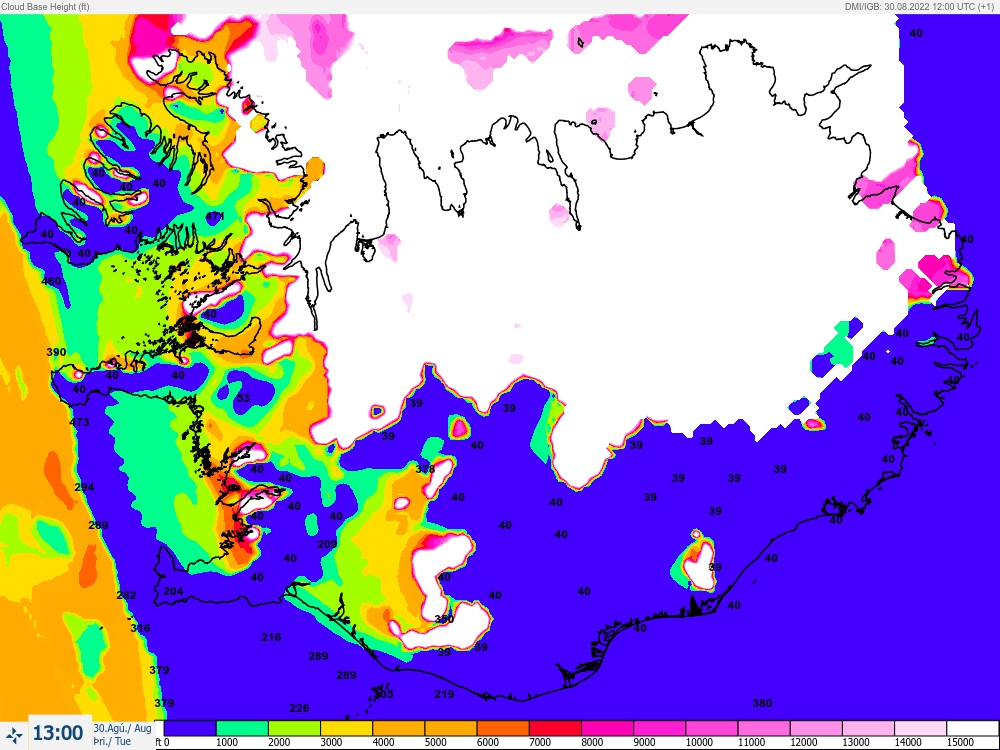Click the map value 380

762,703
